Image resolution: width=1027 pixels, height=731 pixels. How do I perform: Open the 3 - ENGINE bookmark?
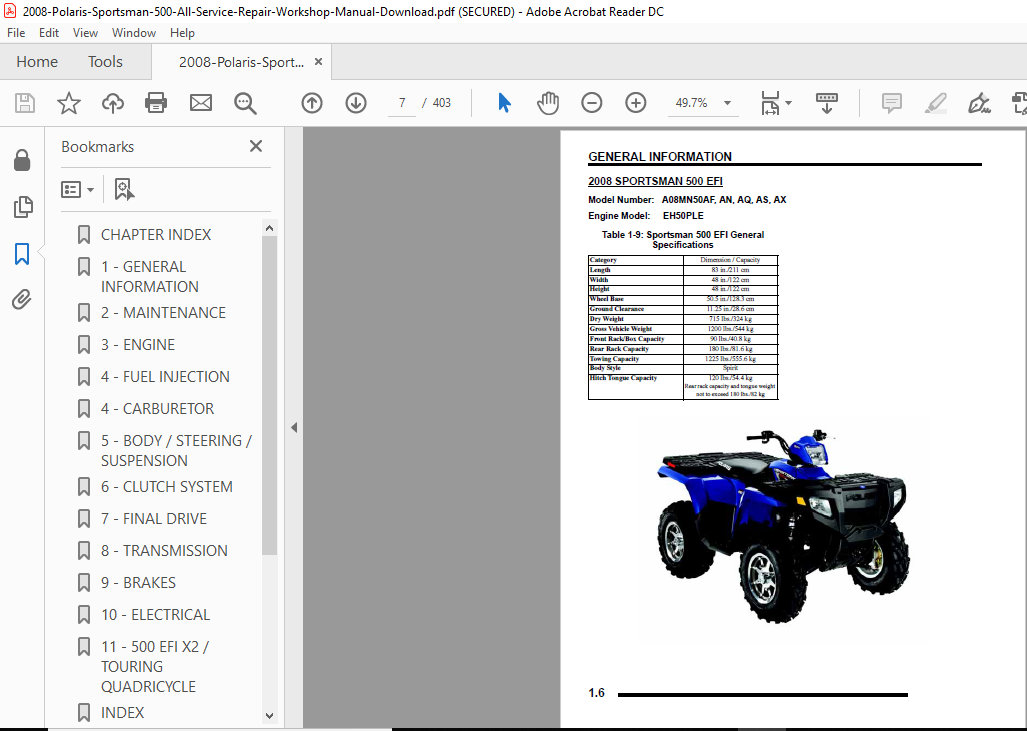(x=138, y=345)
